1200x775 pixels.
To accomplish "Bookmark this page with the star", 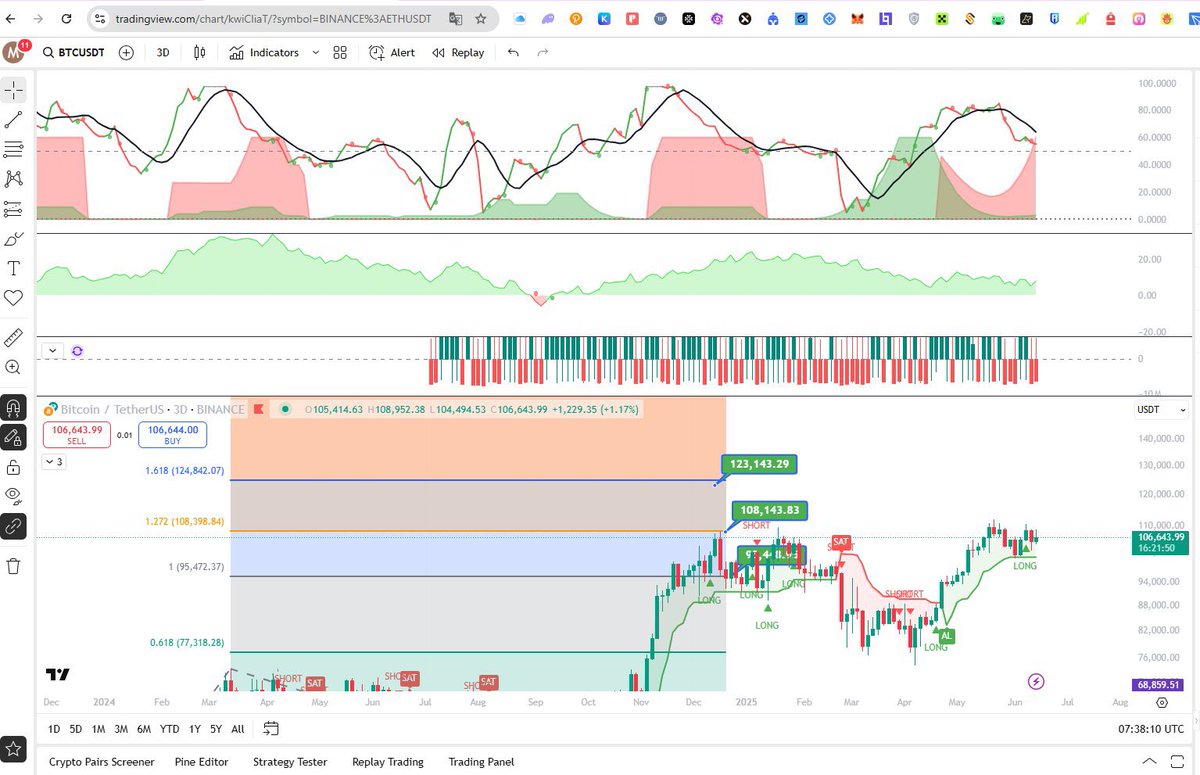I will coord(481,19).
